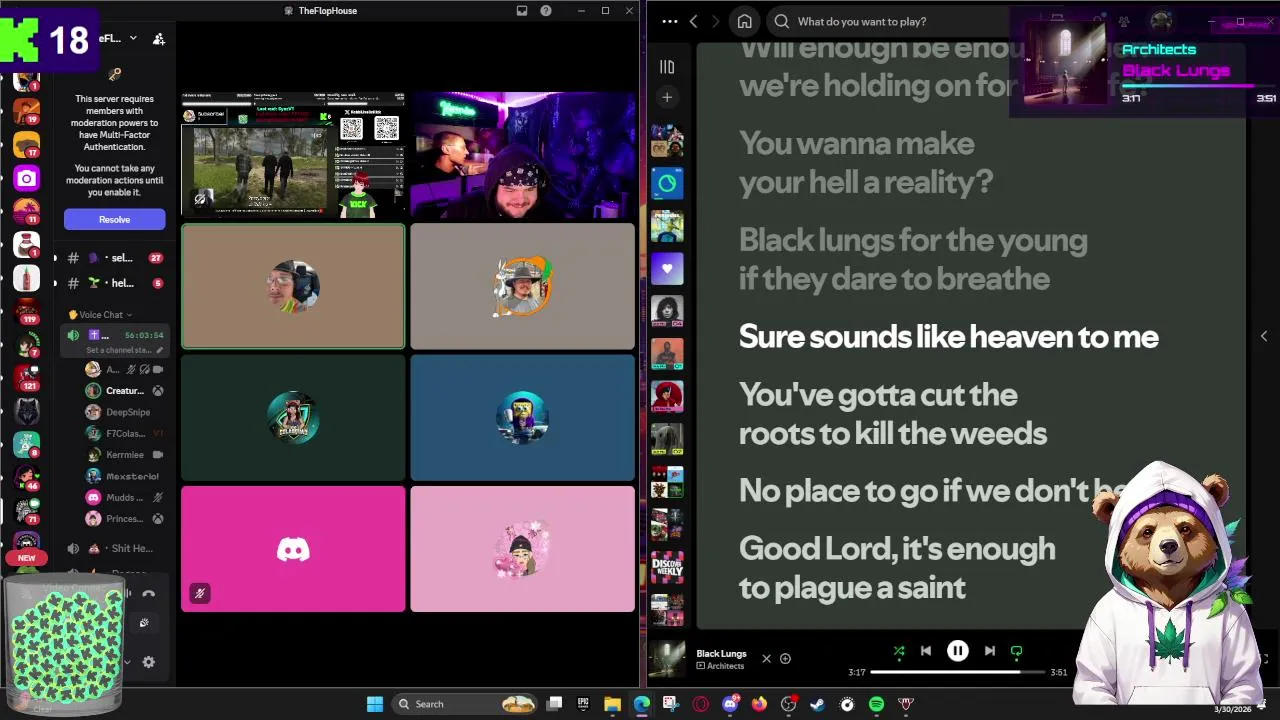Open the 'Shit He...' voice channel

(114, 548)
